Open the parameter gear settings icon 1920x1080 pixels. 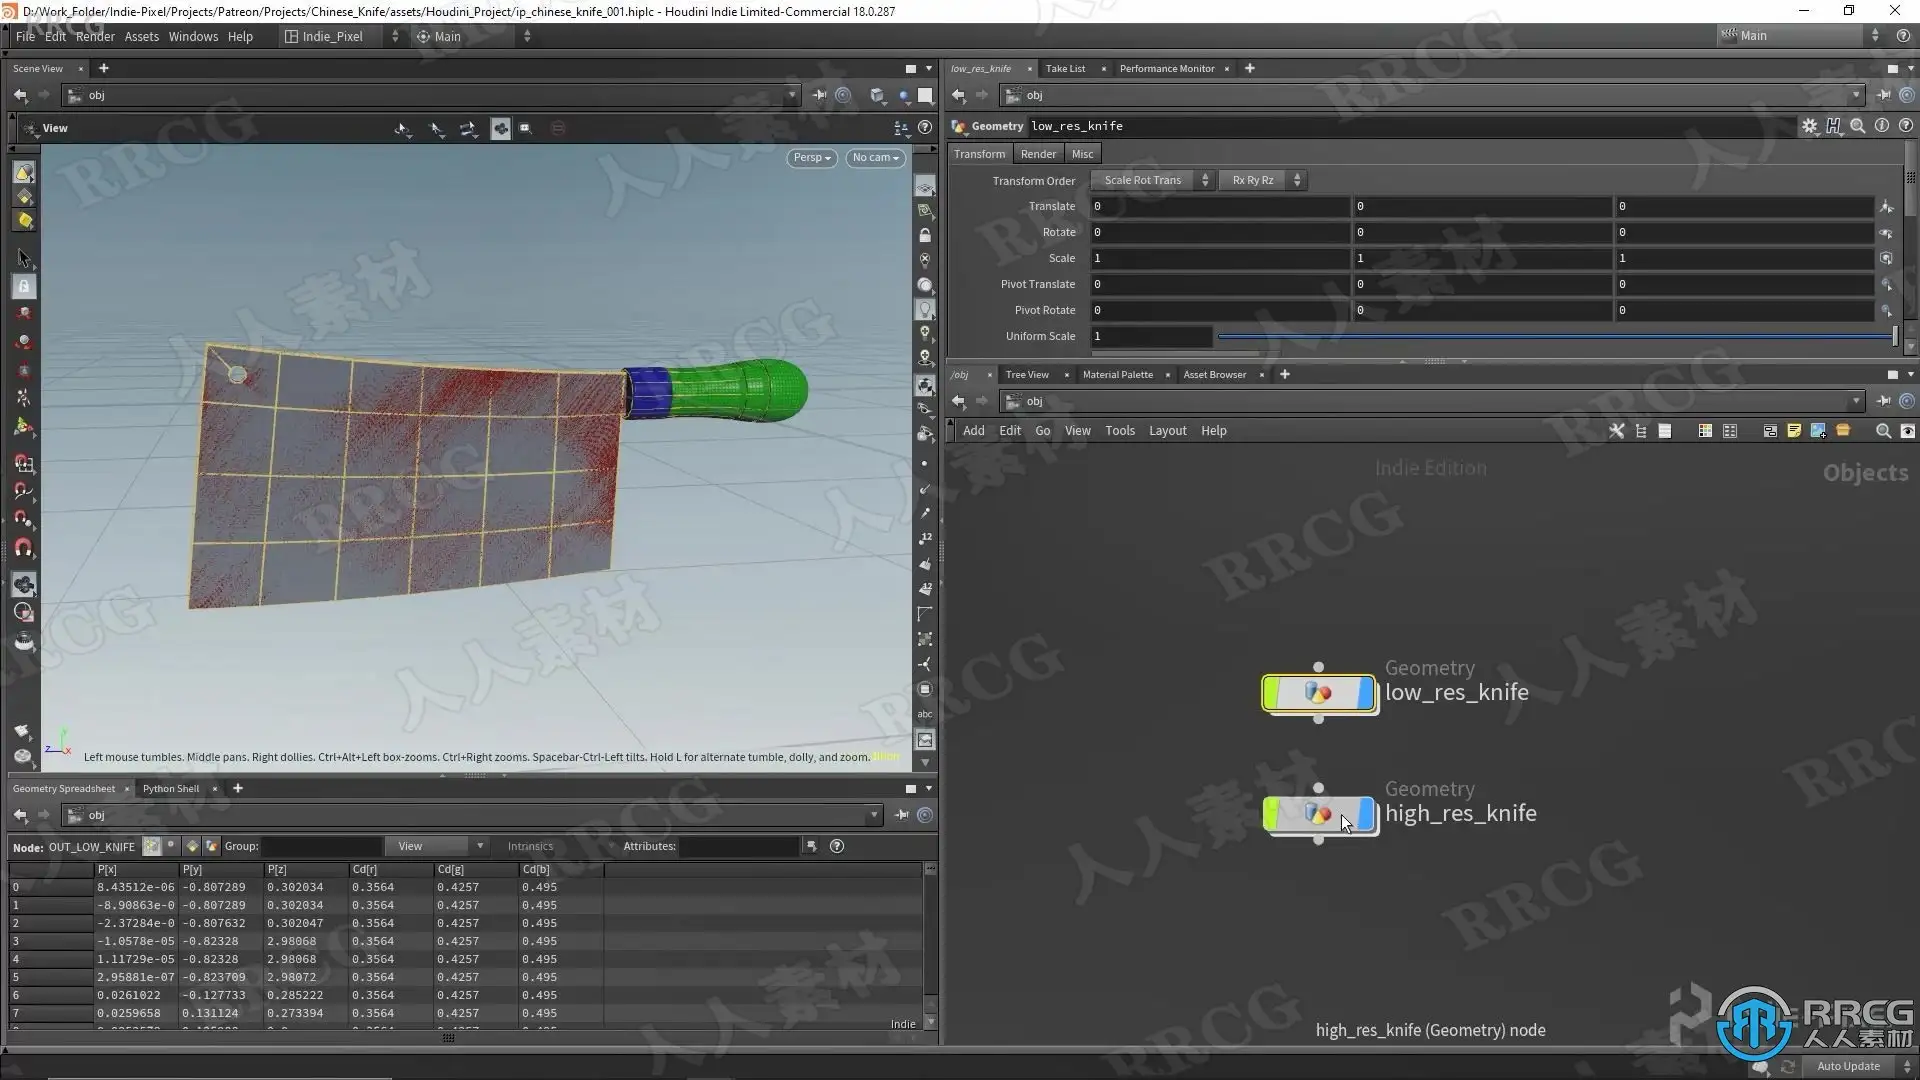[1809, 126]
